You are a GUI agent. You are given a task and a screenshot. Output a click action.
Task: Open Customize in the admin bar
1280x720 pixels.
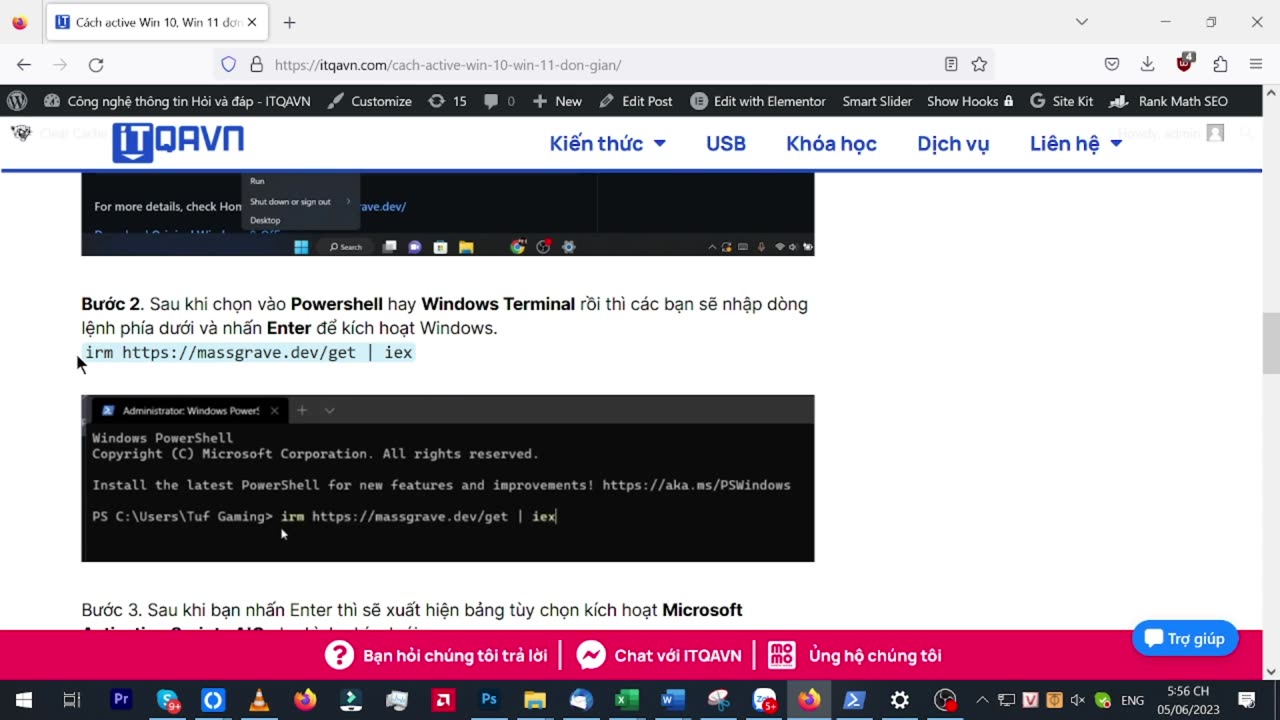pos(369,101)
